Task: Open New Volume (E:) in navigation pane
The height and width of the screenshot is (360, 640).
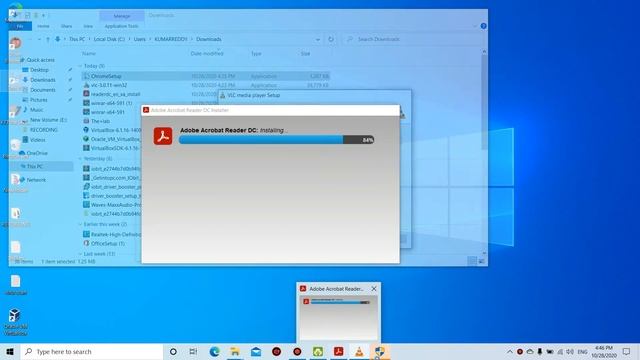Action: 48,120
